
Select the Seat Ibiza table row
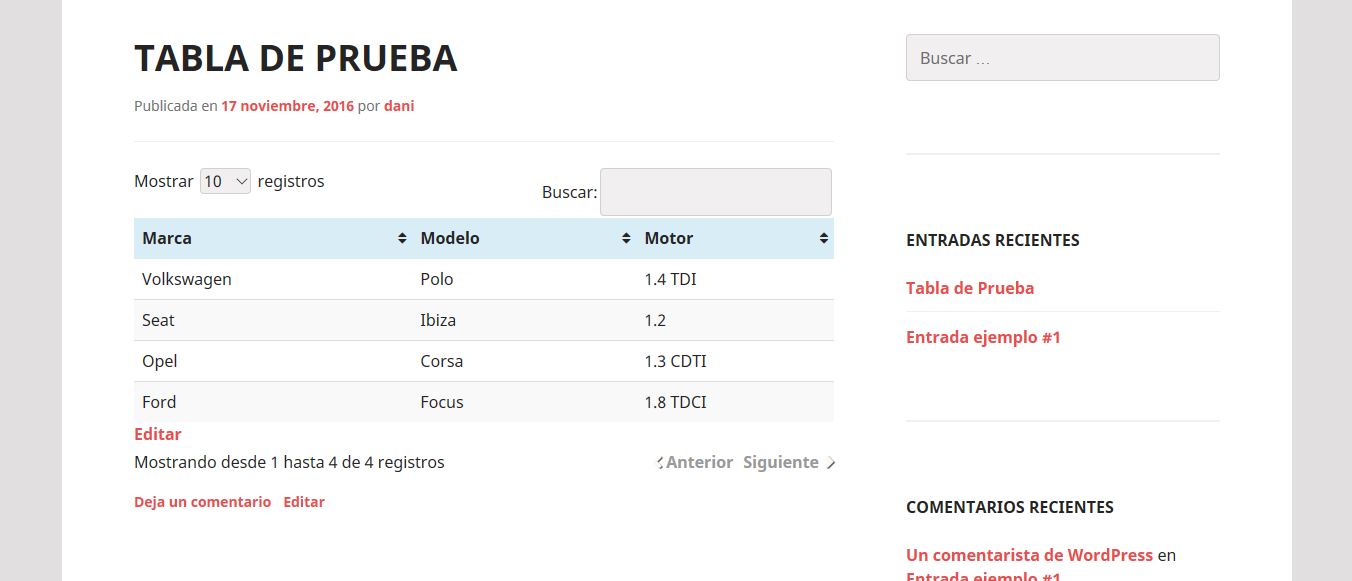tap(400, 320)
